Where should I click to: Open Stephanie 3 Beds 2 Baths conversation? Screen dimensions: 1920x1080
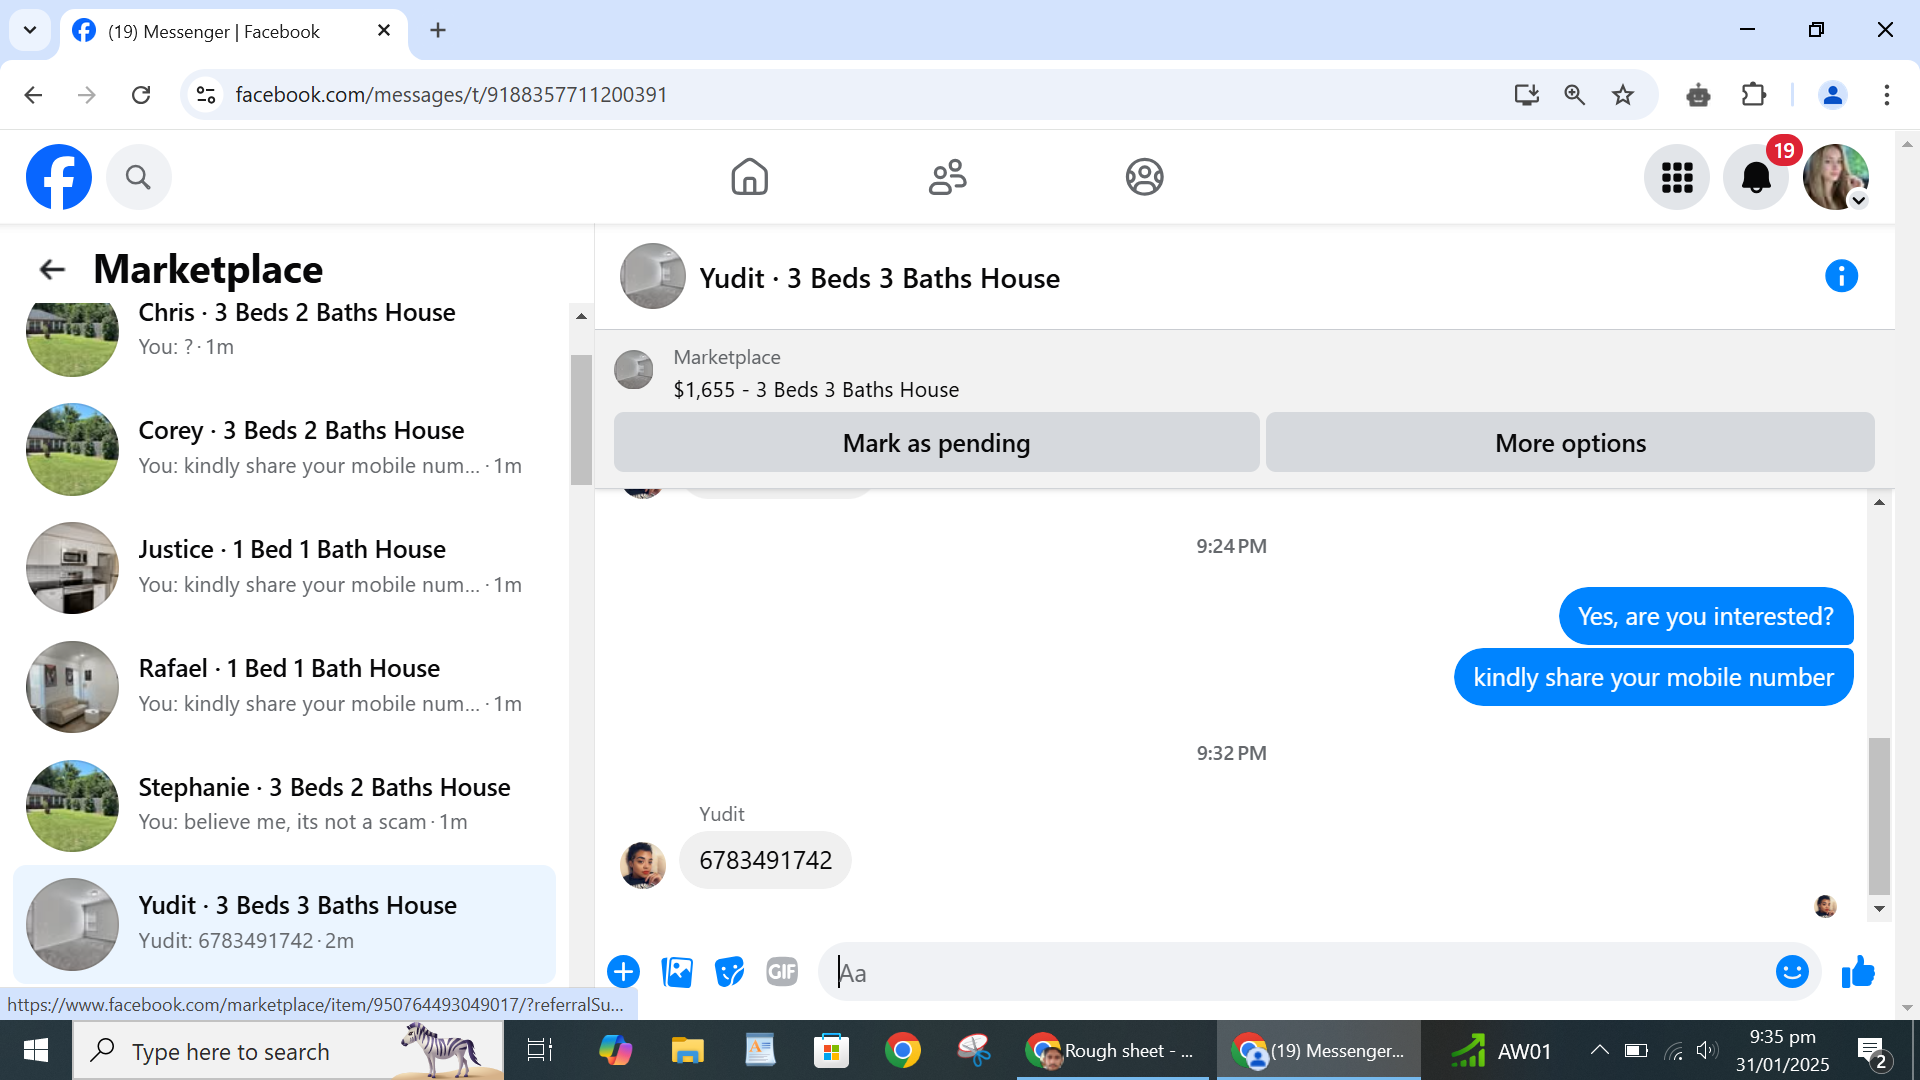[x=284, y=806]
